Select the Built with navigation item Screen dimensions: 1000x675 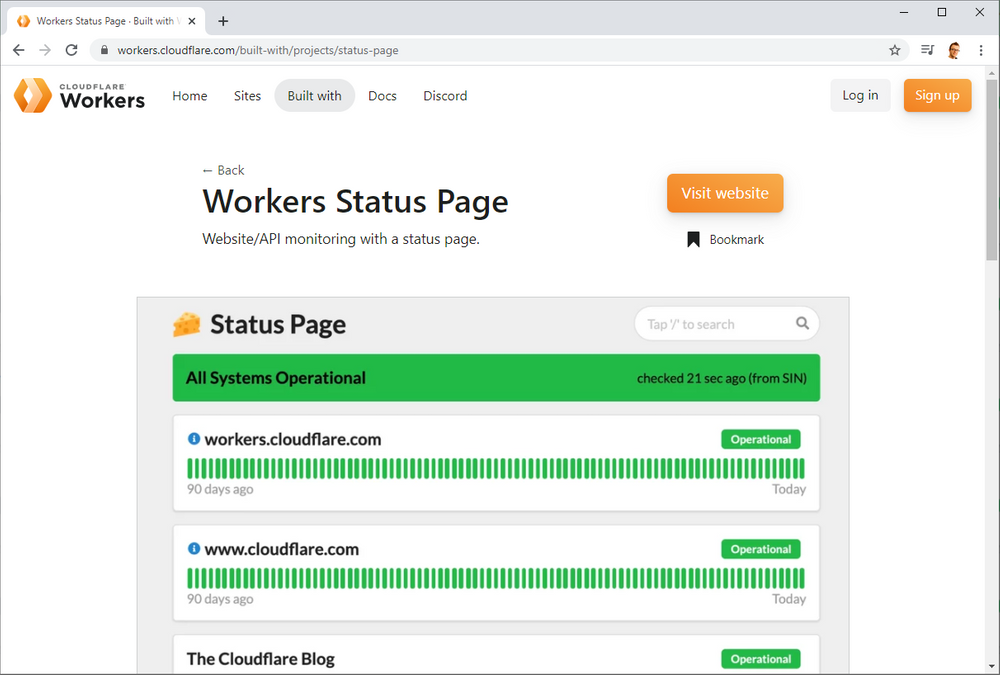pyautogui.click(x=314, y=95)
